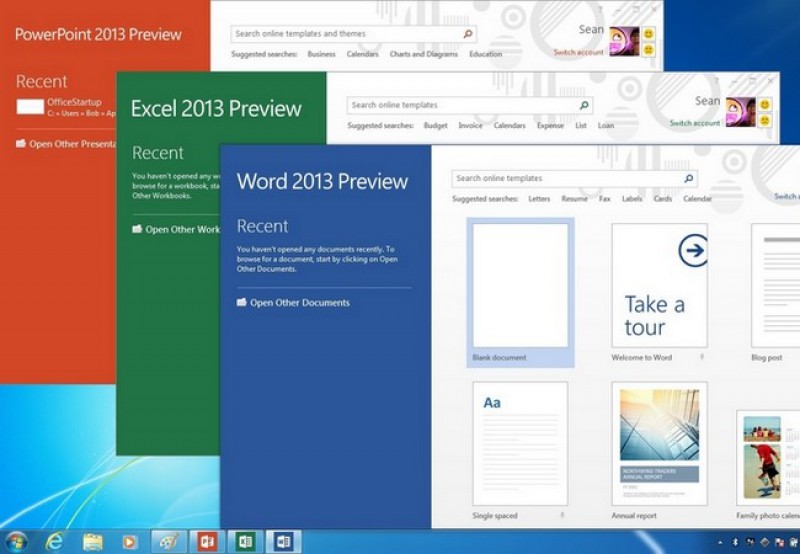This screenshot has width=800, height=554.
Task: Click the Excel template search magnifier icon
Action: point(584,105)
